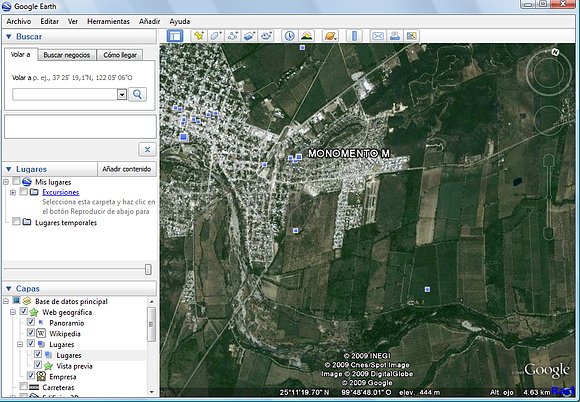Expand the Excursiones folder
This screenshot has width=580, height=402.
tap(13, 192)
